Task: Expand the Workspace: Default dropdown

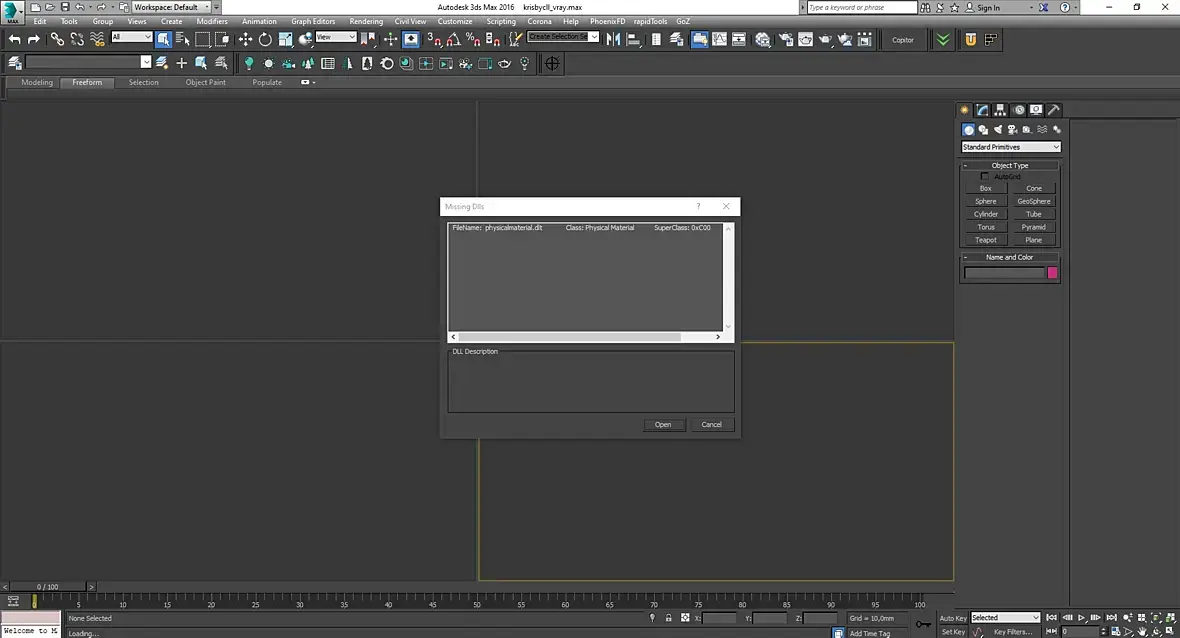Action: 172,7
